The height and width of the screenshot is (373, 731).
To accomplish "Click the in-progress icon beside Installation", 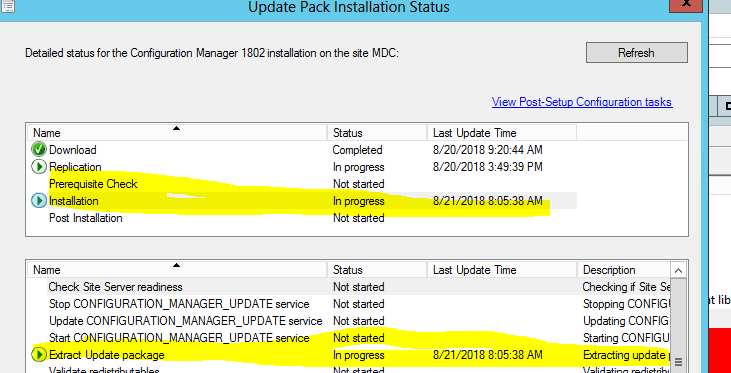I will pos(39,201).
